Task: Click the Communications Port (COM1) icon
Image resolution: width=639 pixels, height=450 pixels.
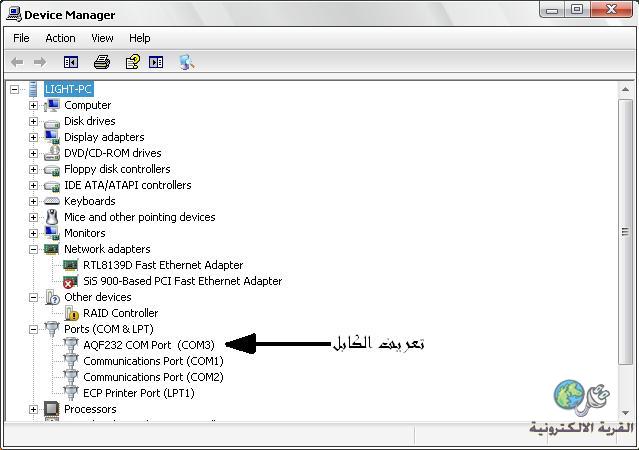Action: (71, 361)
